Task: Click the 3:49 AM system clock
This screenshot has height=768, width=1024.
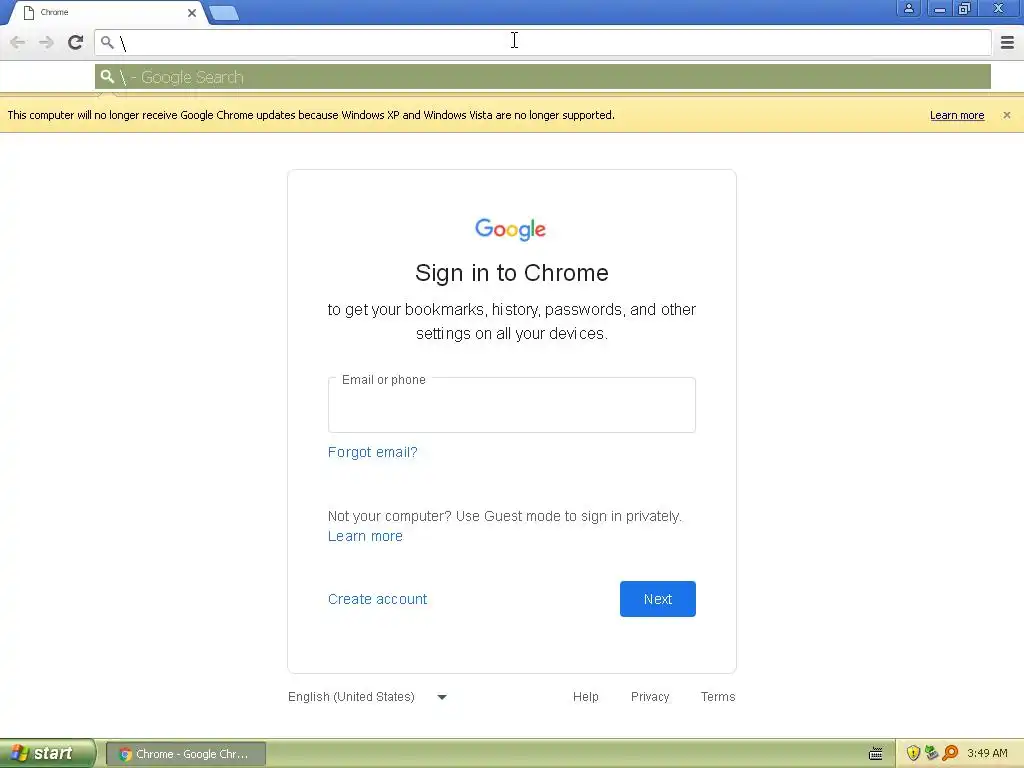Action: coord(987,754)
